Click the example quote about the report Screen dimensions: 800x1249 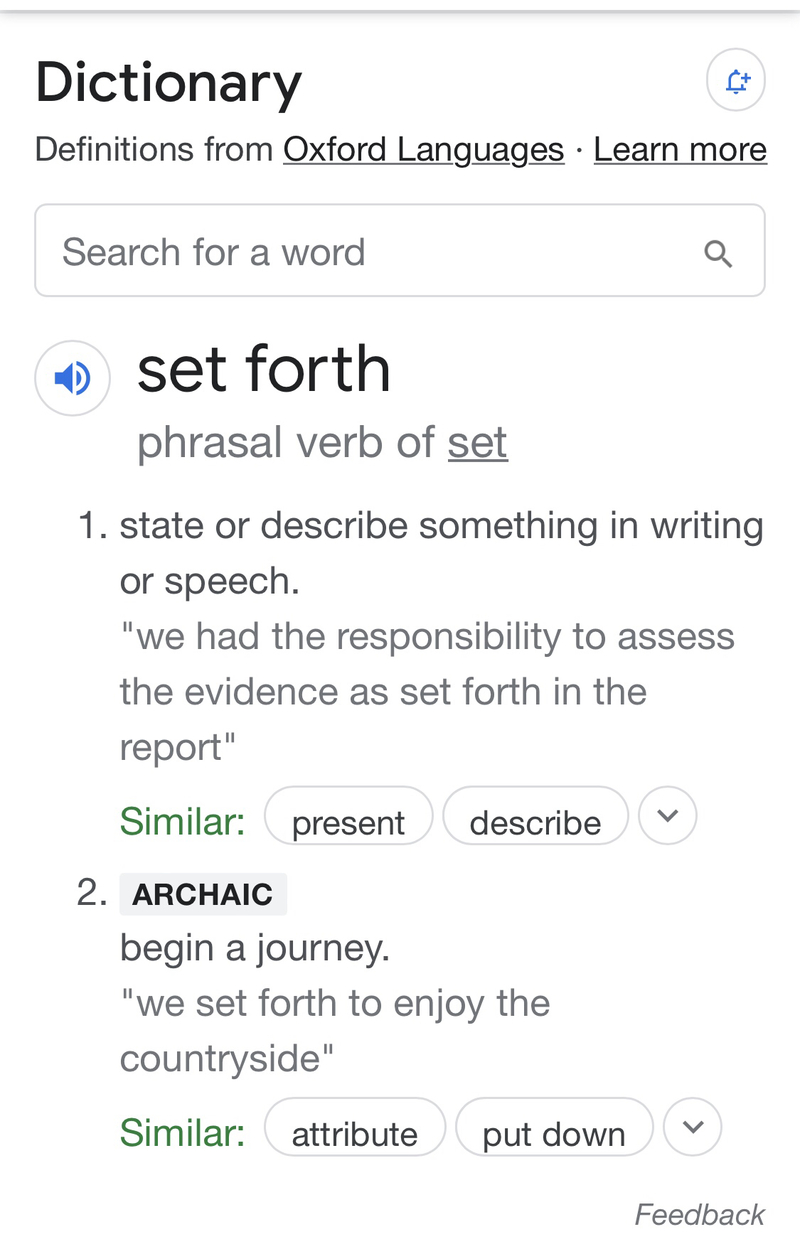click(427, 691)
